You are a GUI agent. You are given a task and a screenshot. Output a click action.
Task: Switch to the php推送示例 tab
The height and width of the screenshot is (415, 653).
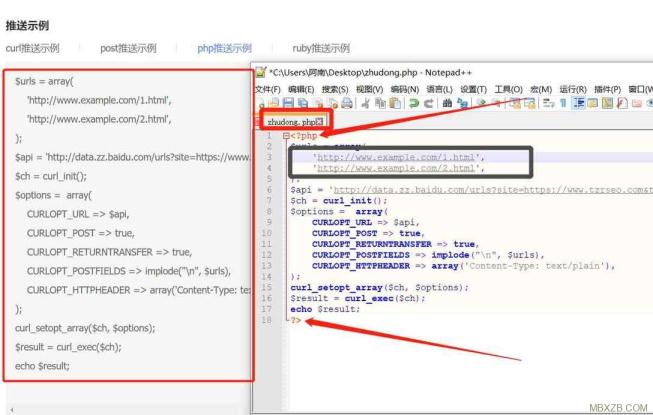(224, 48)
